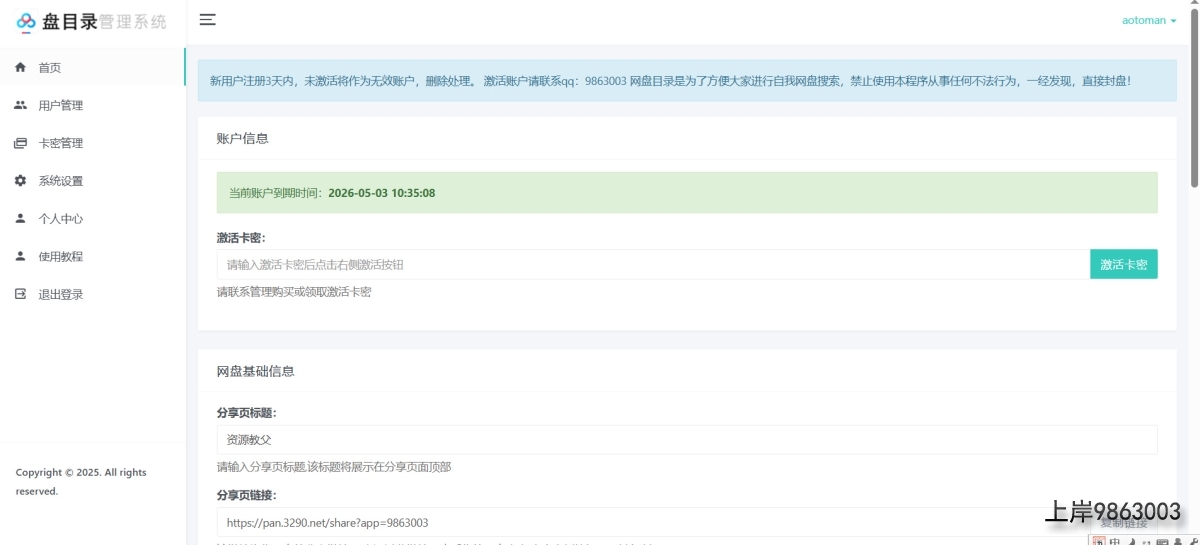
Task: Go to 卡密管理 in the sidebar
Action: click(x=61, y=144)
